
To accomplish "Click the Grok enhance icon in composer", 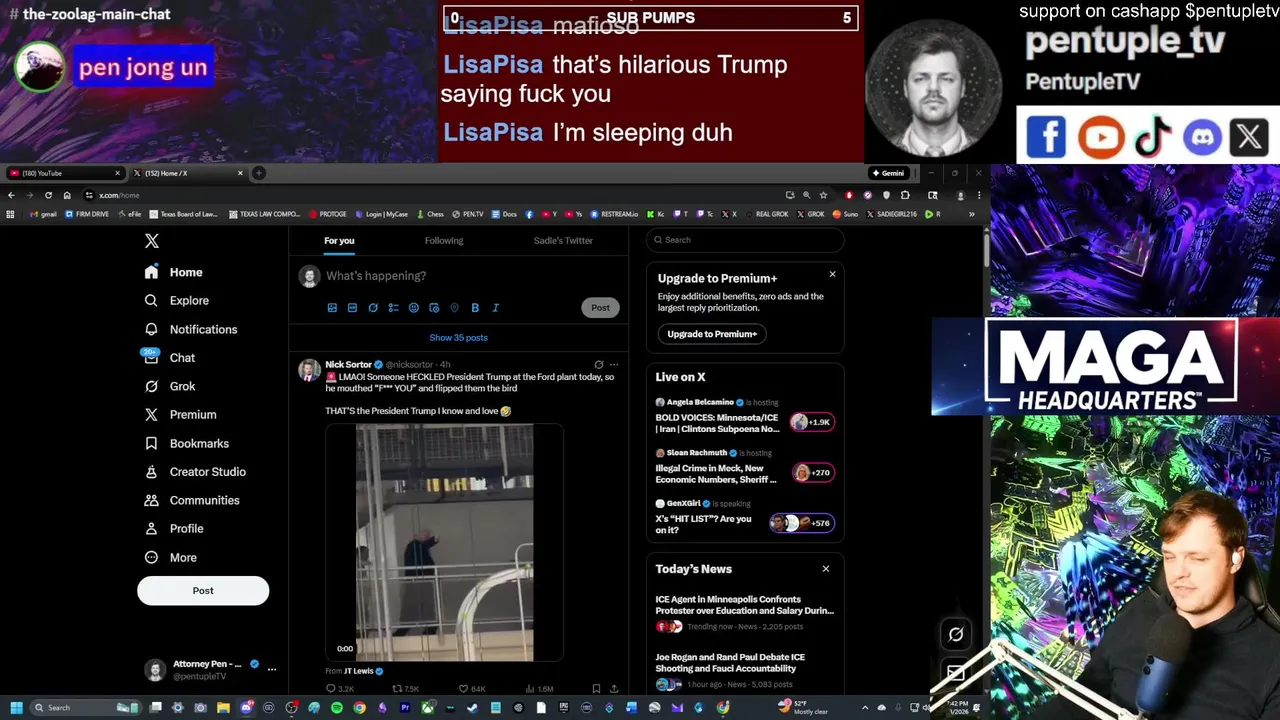I will coord(373,308).
